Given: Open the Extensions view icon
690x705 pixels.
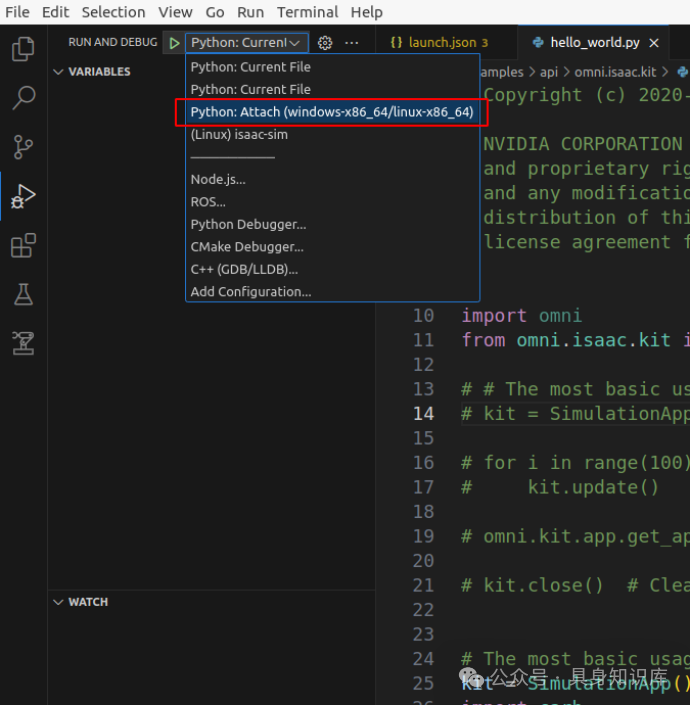Looking at the screenshot, I should pos(22,245).
